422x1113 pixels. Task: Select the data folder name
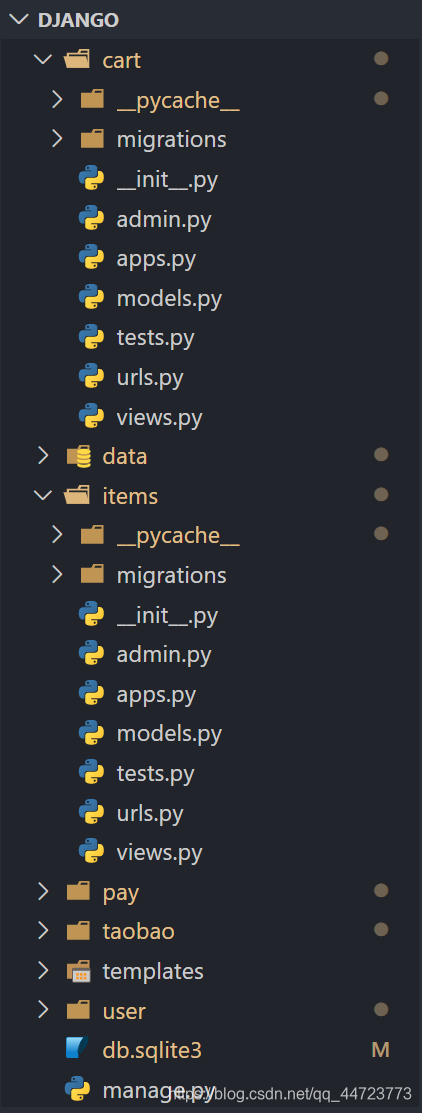(125, 456)
